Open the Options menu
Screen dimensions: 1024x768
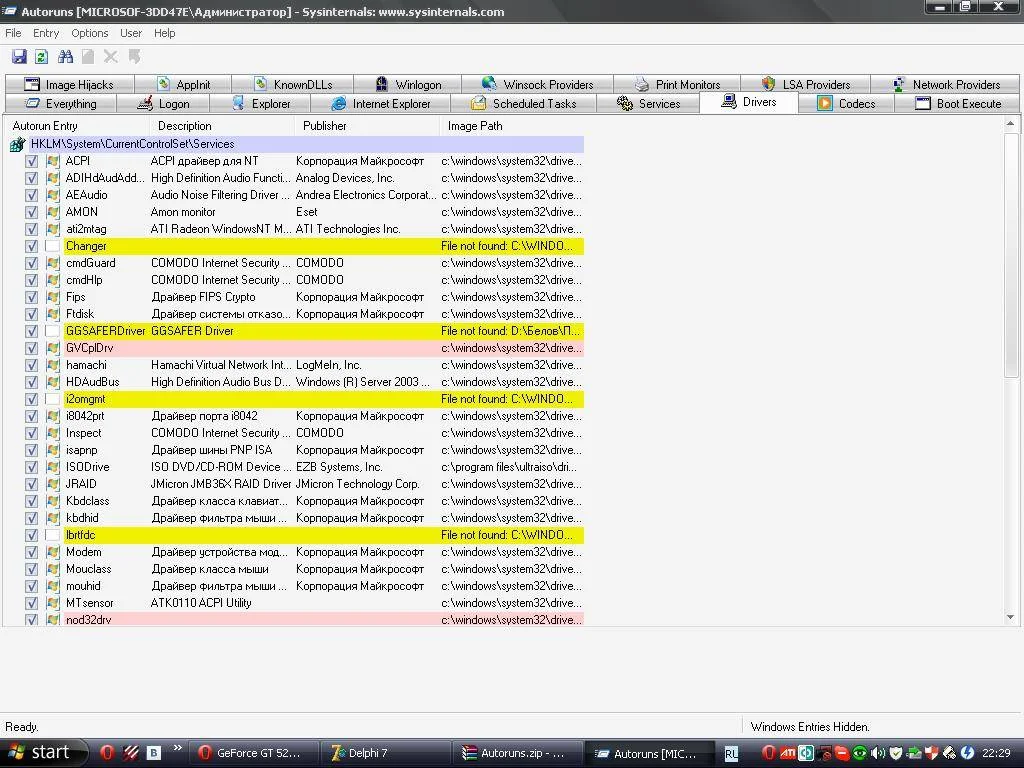[89, 33]
